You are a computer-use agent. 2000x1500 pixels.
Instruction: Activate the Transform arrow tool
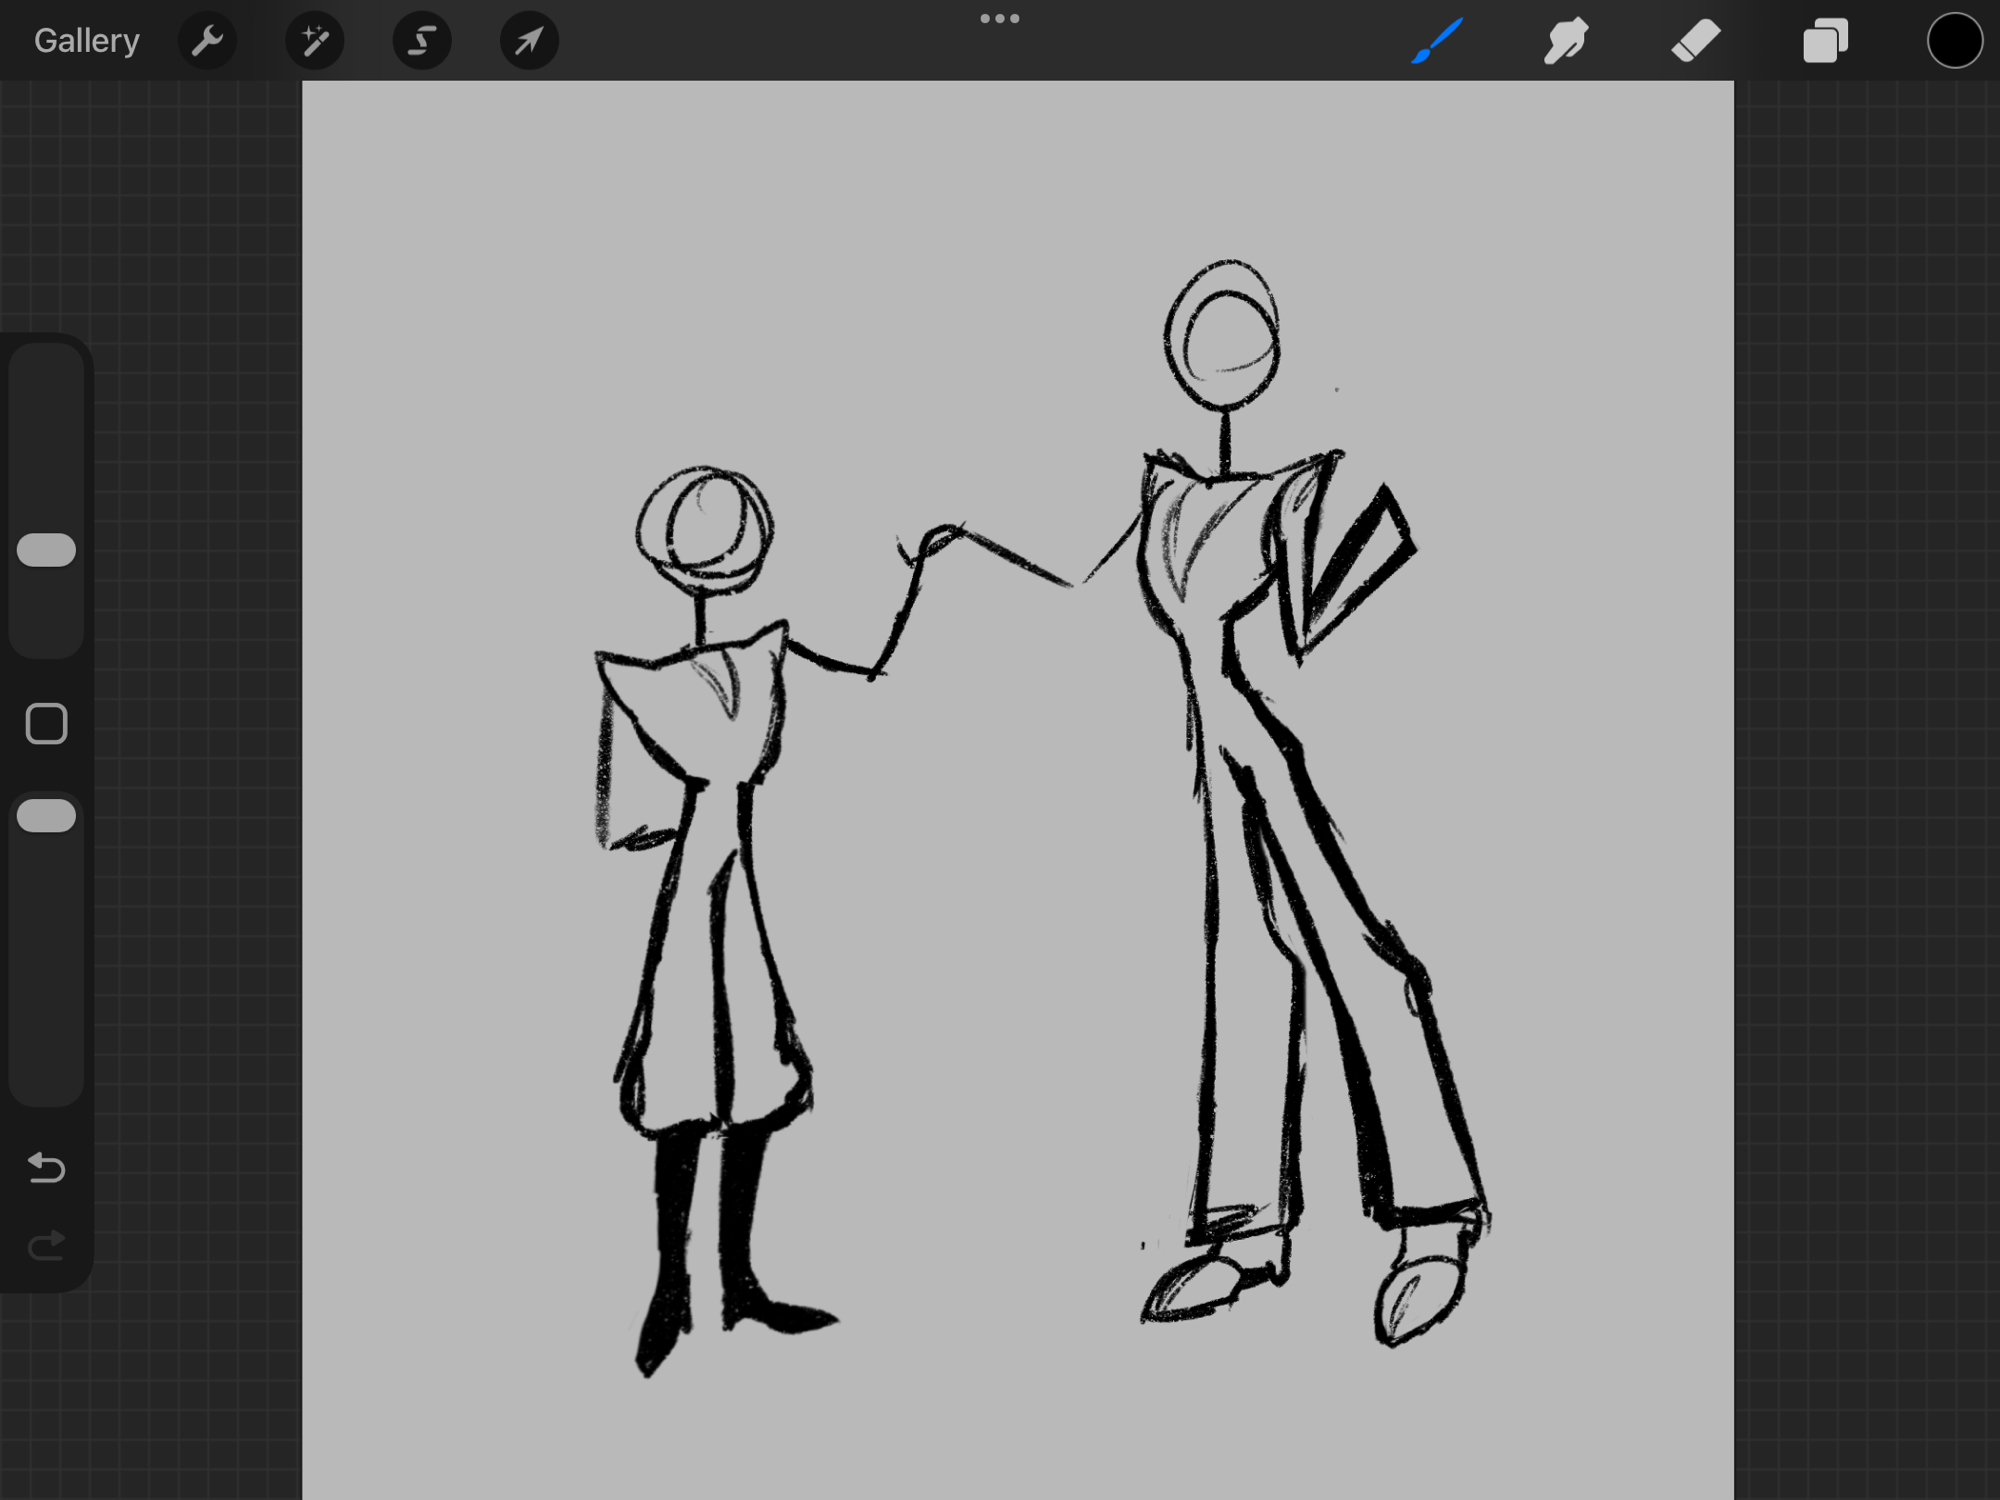(528, 40)
